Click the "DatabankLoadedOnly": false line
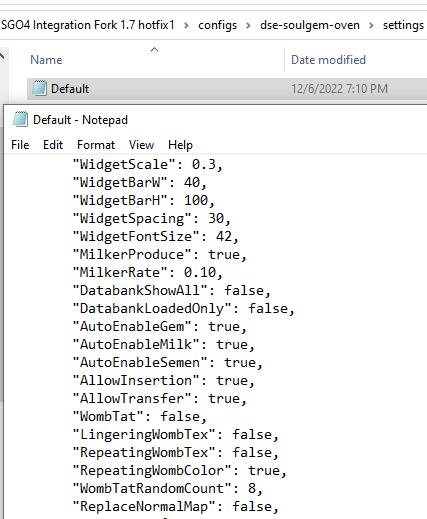This screenshot has width=427, height=519. pos(184,308)
